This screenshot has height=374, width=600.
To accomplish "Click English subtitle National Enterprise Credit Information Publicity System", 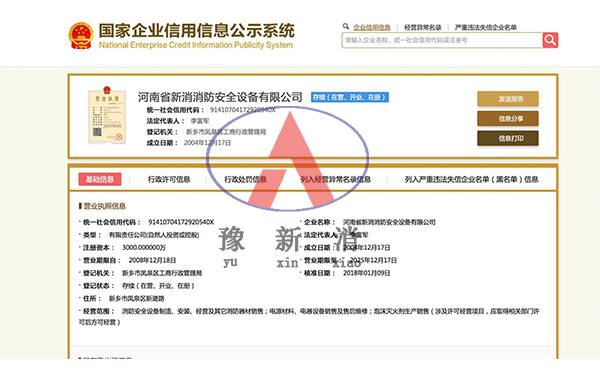I will point(196,45).
